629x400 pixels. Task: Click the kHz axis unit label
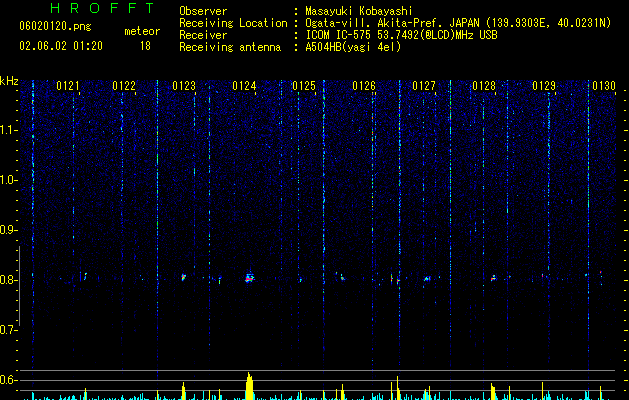click(x=9, y=81)
